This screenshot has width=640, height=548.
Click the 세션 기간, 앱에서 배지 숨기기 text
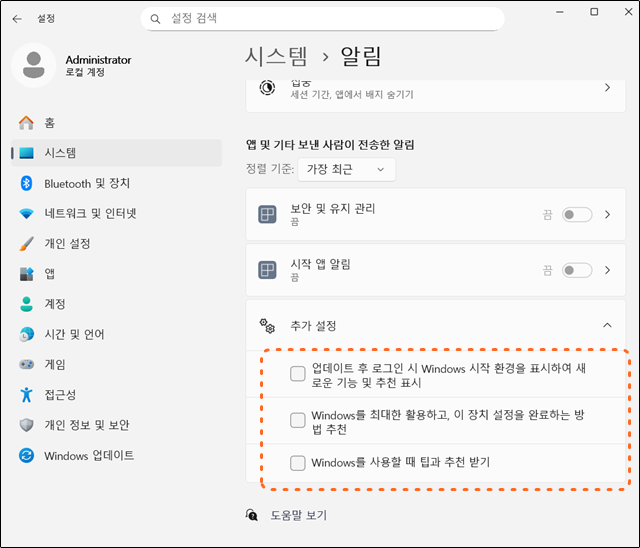352,95
